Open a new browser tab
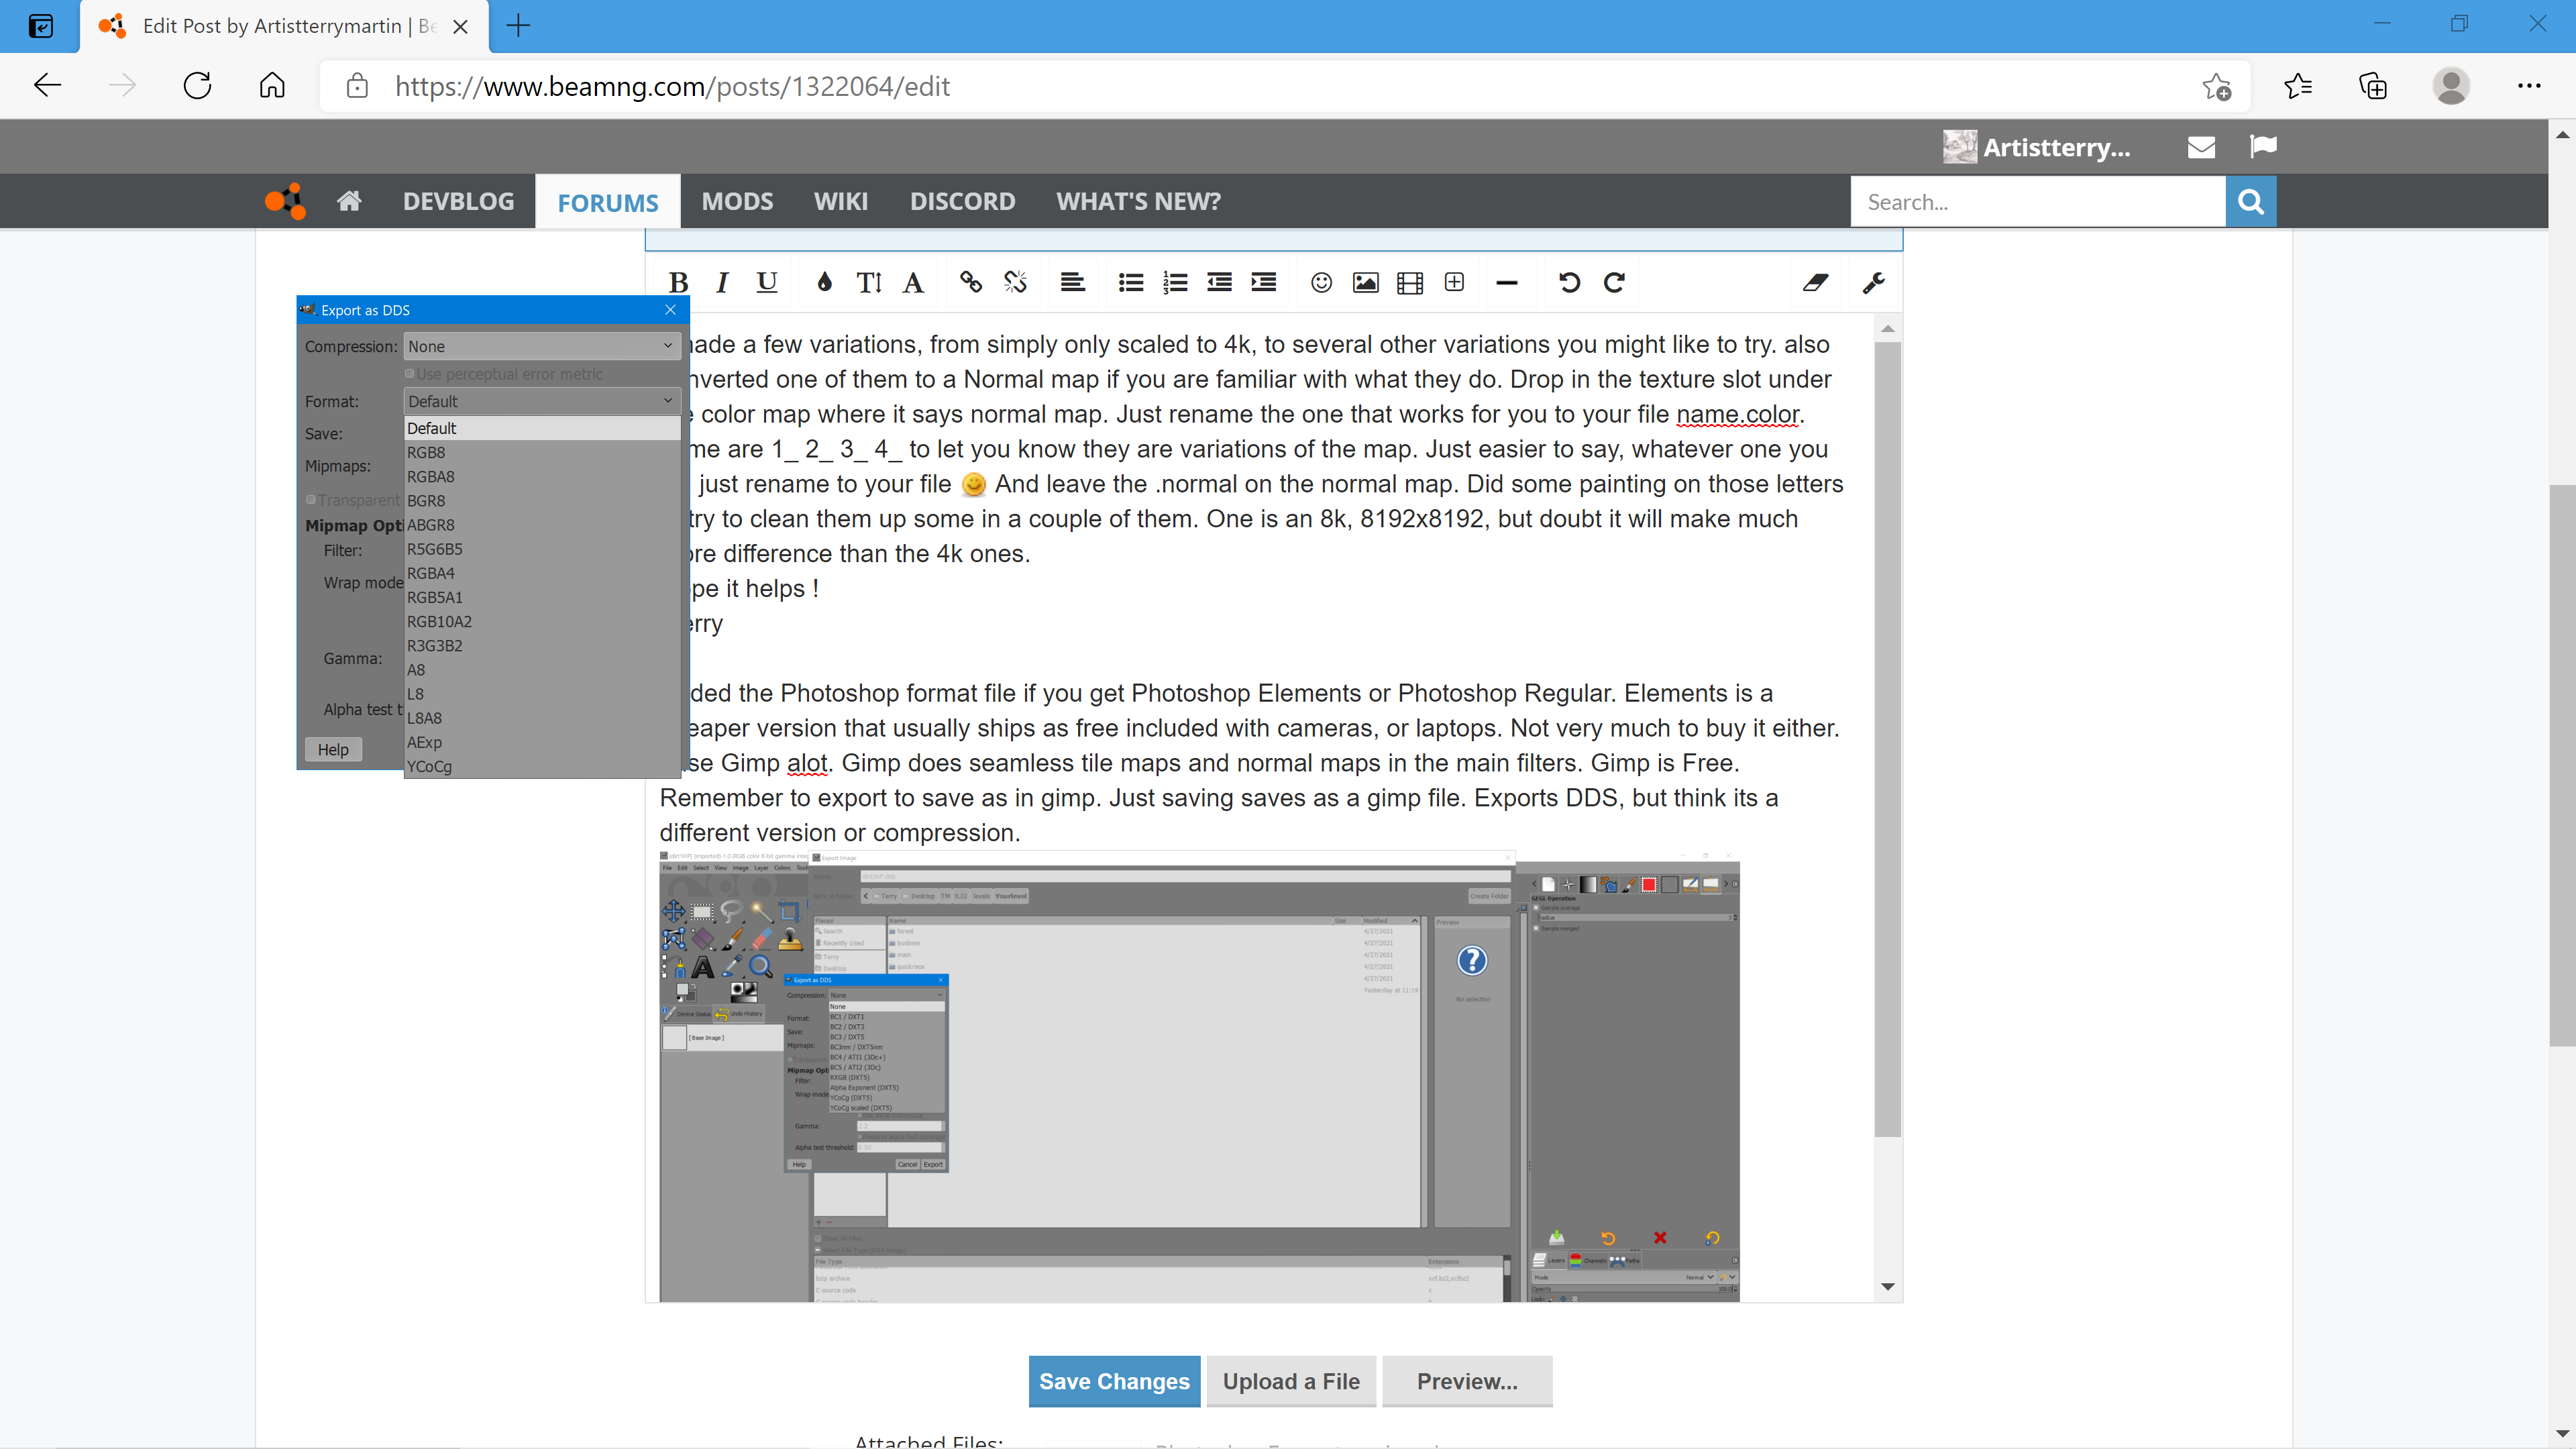Viewport: 2576px width, 1449px height. point(518,26)
